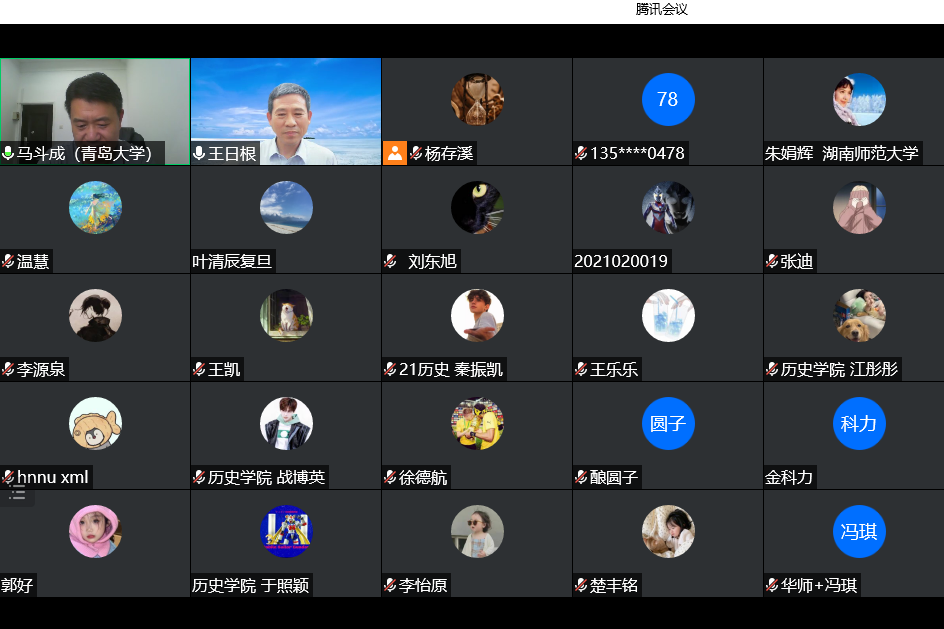
Task: Click the name label 历史学院 于照颖
Action: (250, 585)
